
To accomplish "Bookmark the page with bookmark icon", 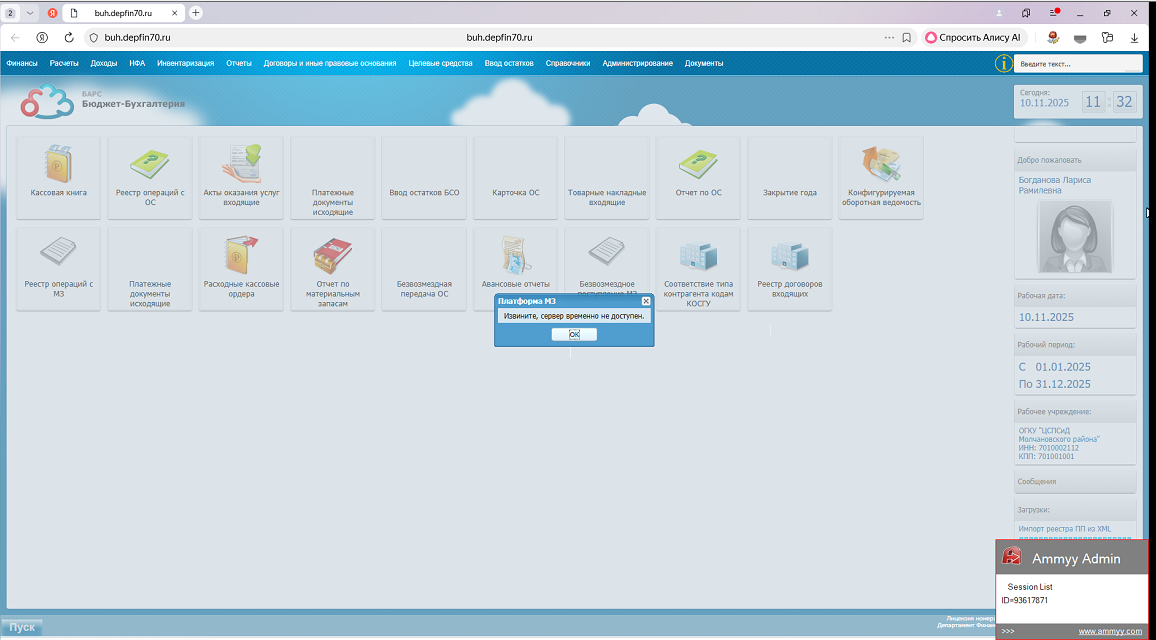I will pos(907,38).
